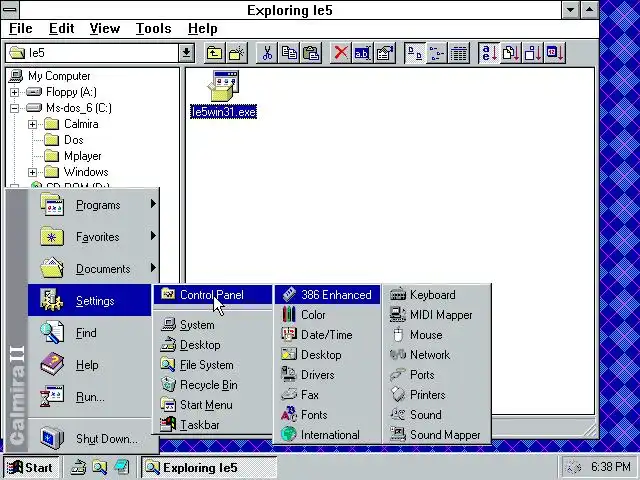640x480 pixels.
Task: Switch to details view
Action: pos(459,53)
